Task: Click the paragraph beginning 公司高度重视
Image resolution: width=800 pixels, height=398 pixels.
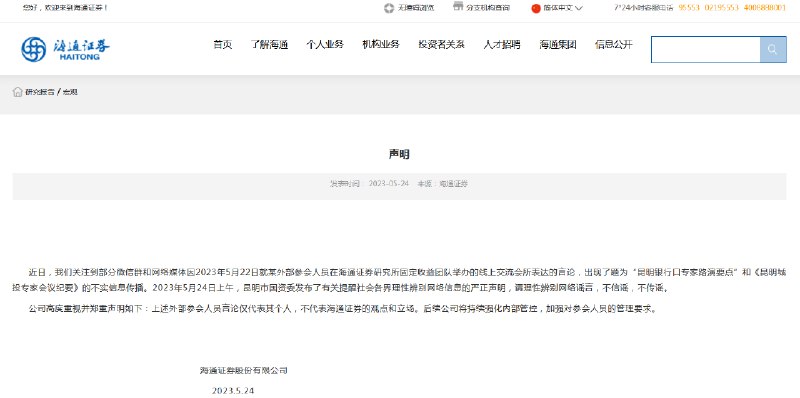Action: point(343,309)
